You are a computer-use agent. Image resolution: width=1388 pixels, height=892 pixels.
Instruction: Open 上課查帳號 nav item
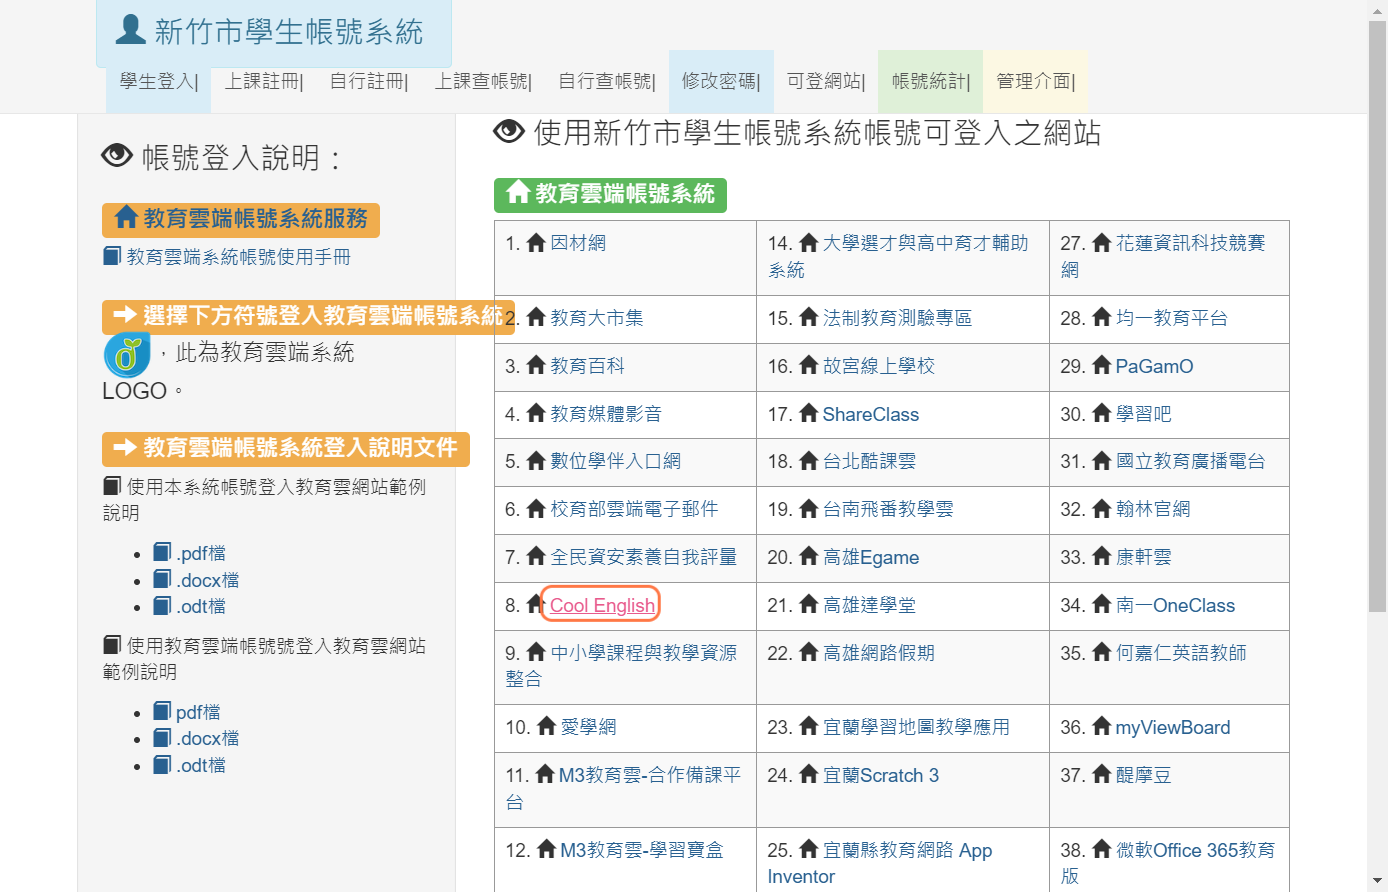click(x=483, y=81)
